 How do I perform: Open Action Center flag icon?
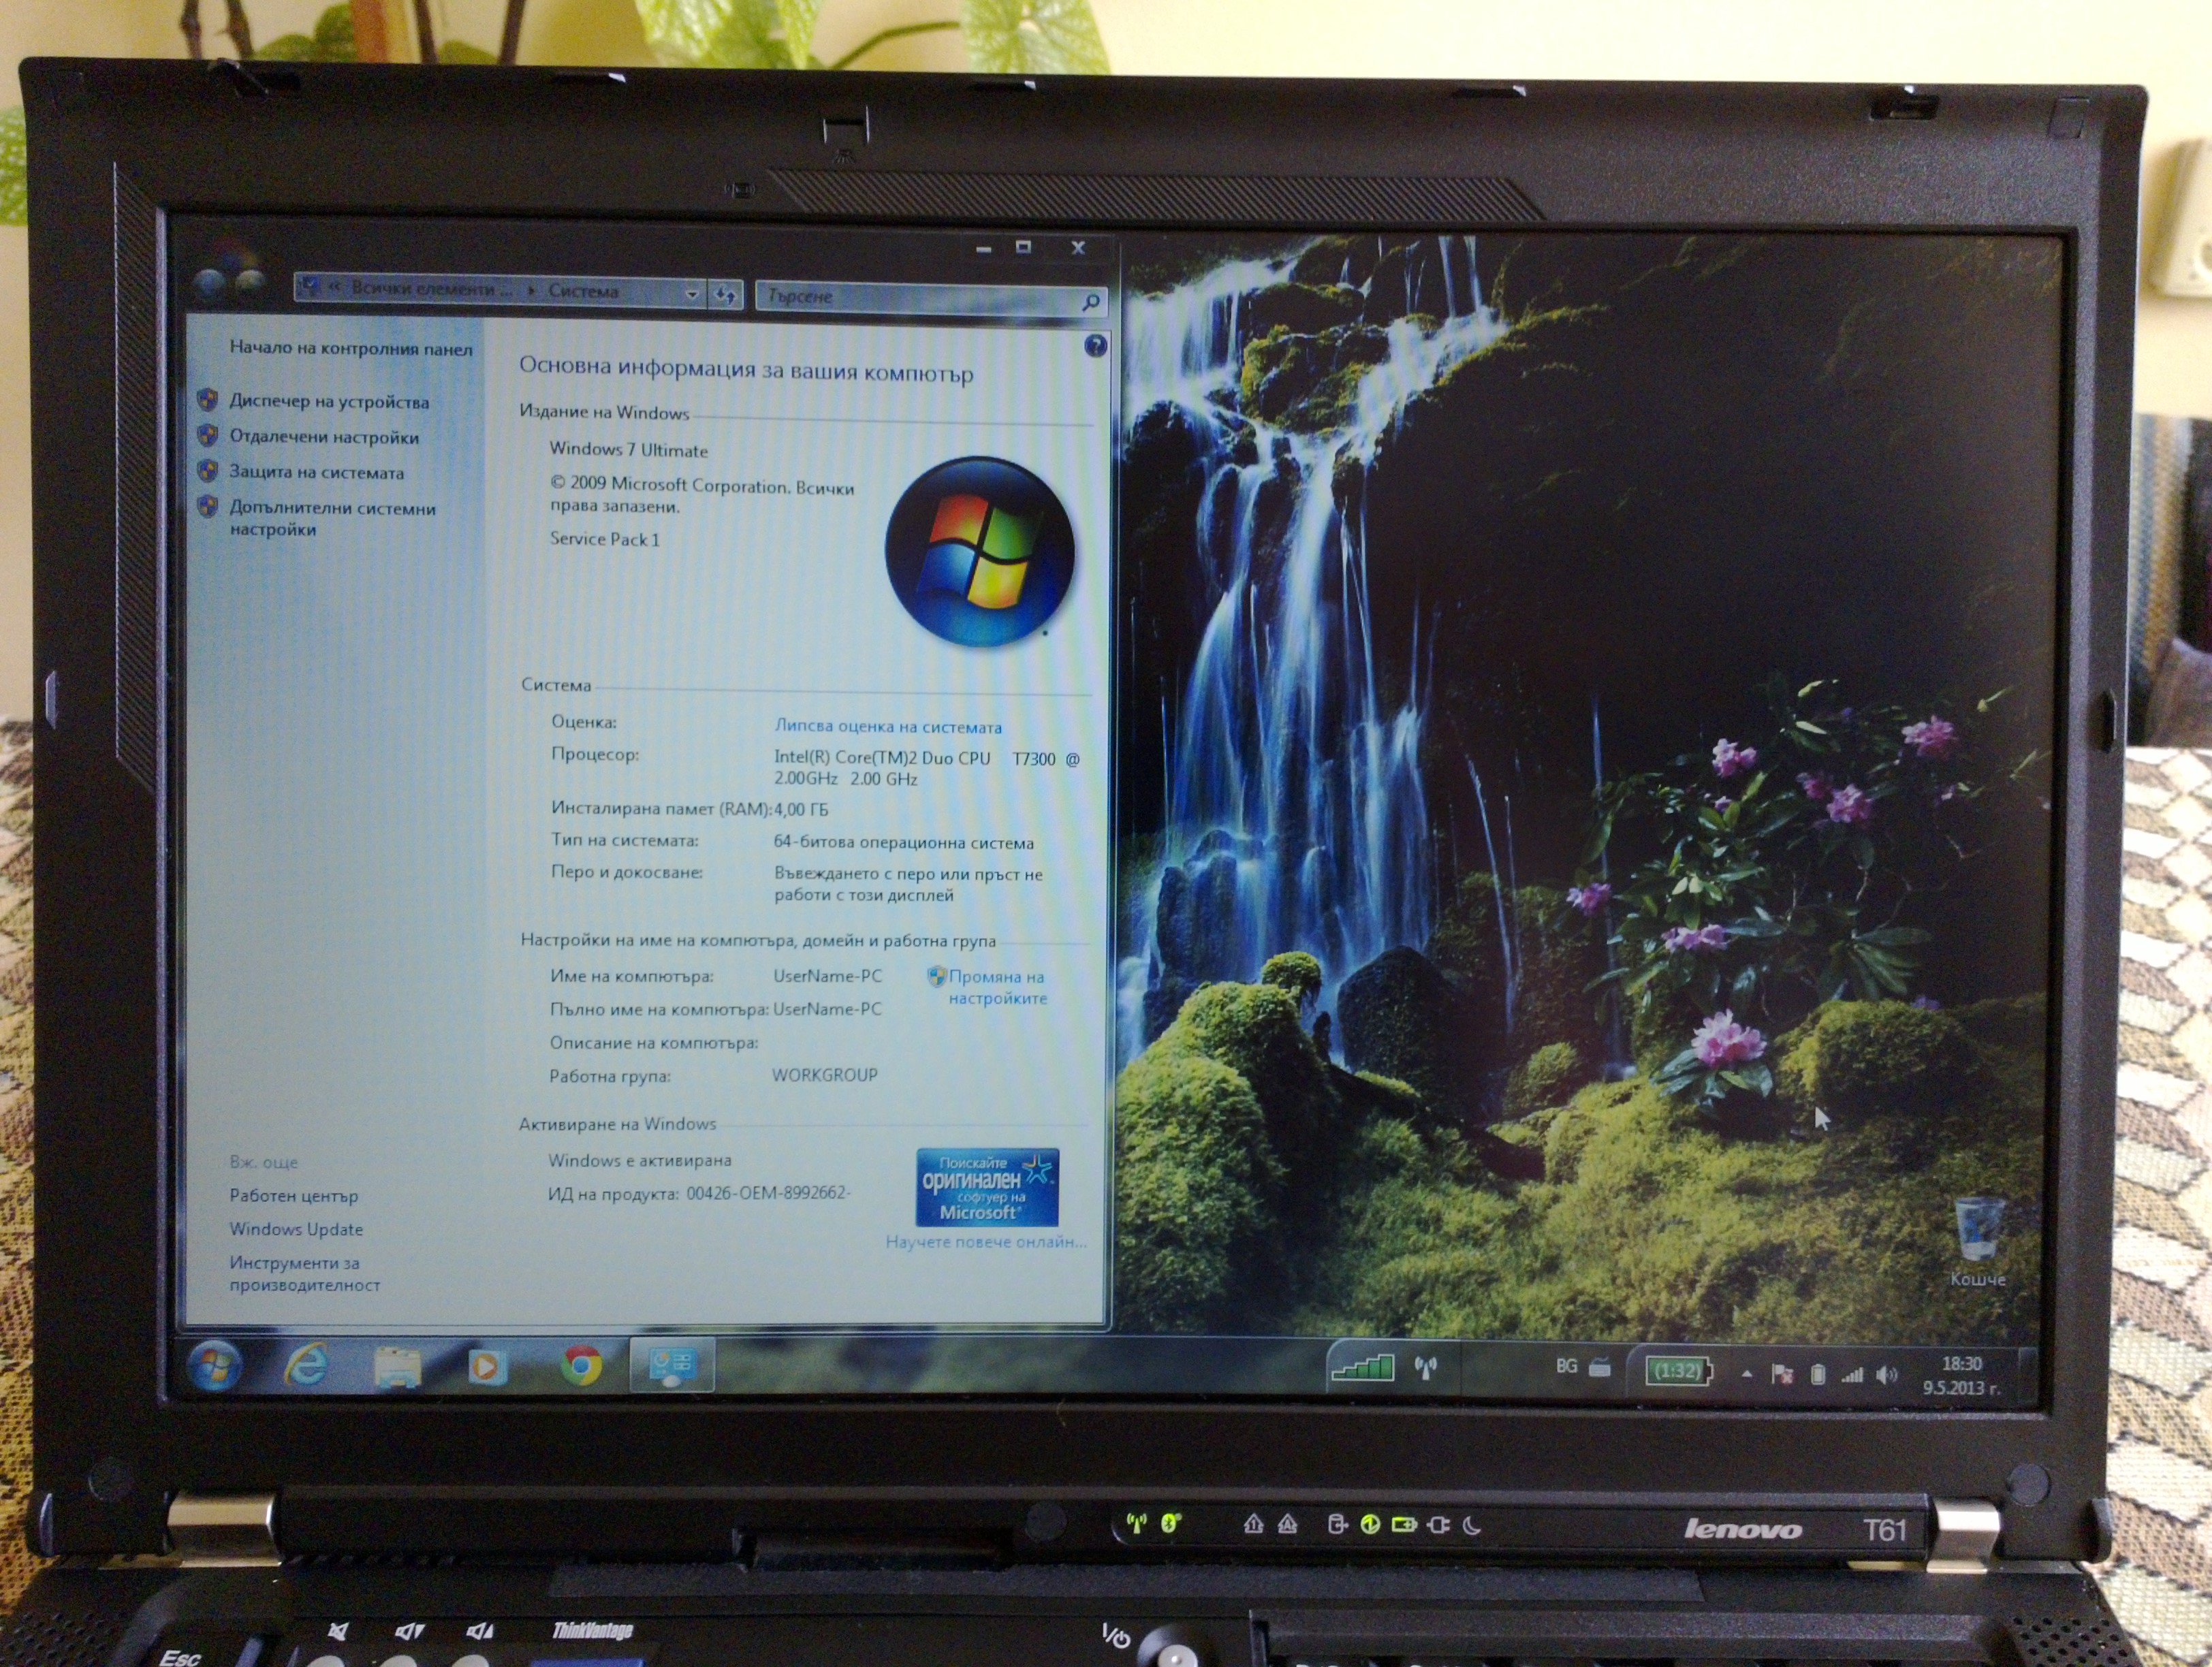pyautogui.click(x=1782, y=1375)
